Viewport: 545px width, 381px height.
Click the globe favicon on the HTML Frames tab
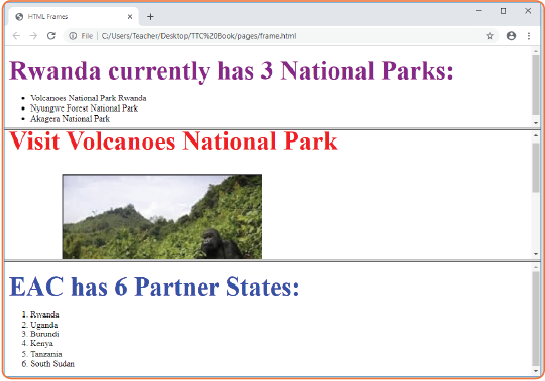click(x=19, y=16)
